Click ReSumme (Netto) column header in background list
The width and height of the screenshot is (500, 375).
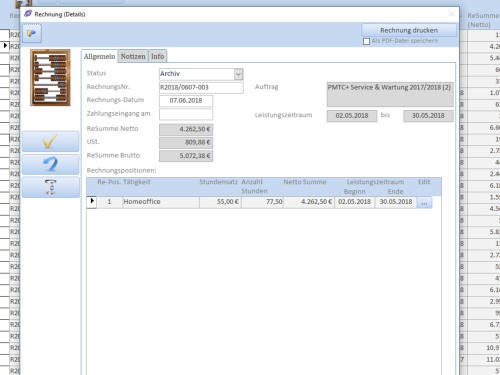tap(483, 20)
